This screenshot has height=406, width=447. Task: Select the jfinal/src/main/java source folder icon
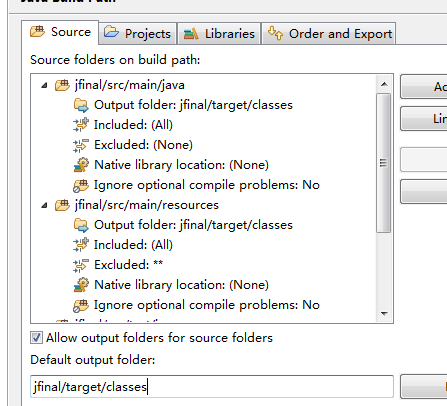(x=62, y=85)
